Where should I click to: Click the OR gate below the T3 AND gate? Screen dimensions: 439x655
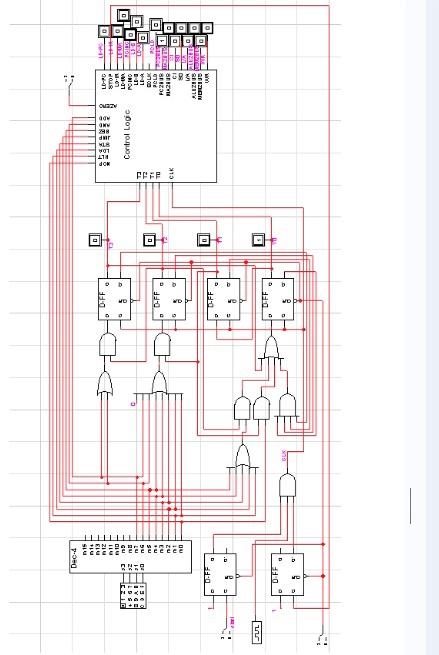click(104, 383)
